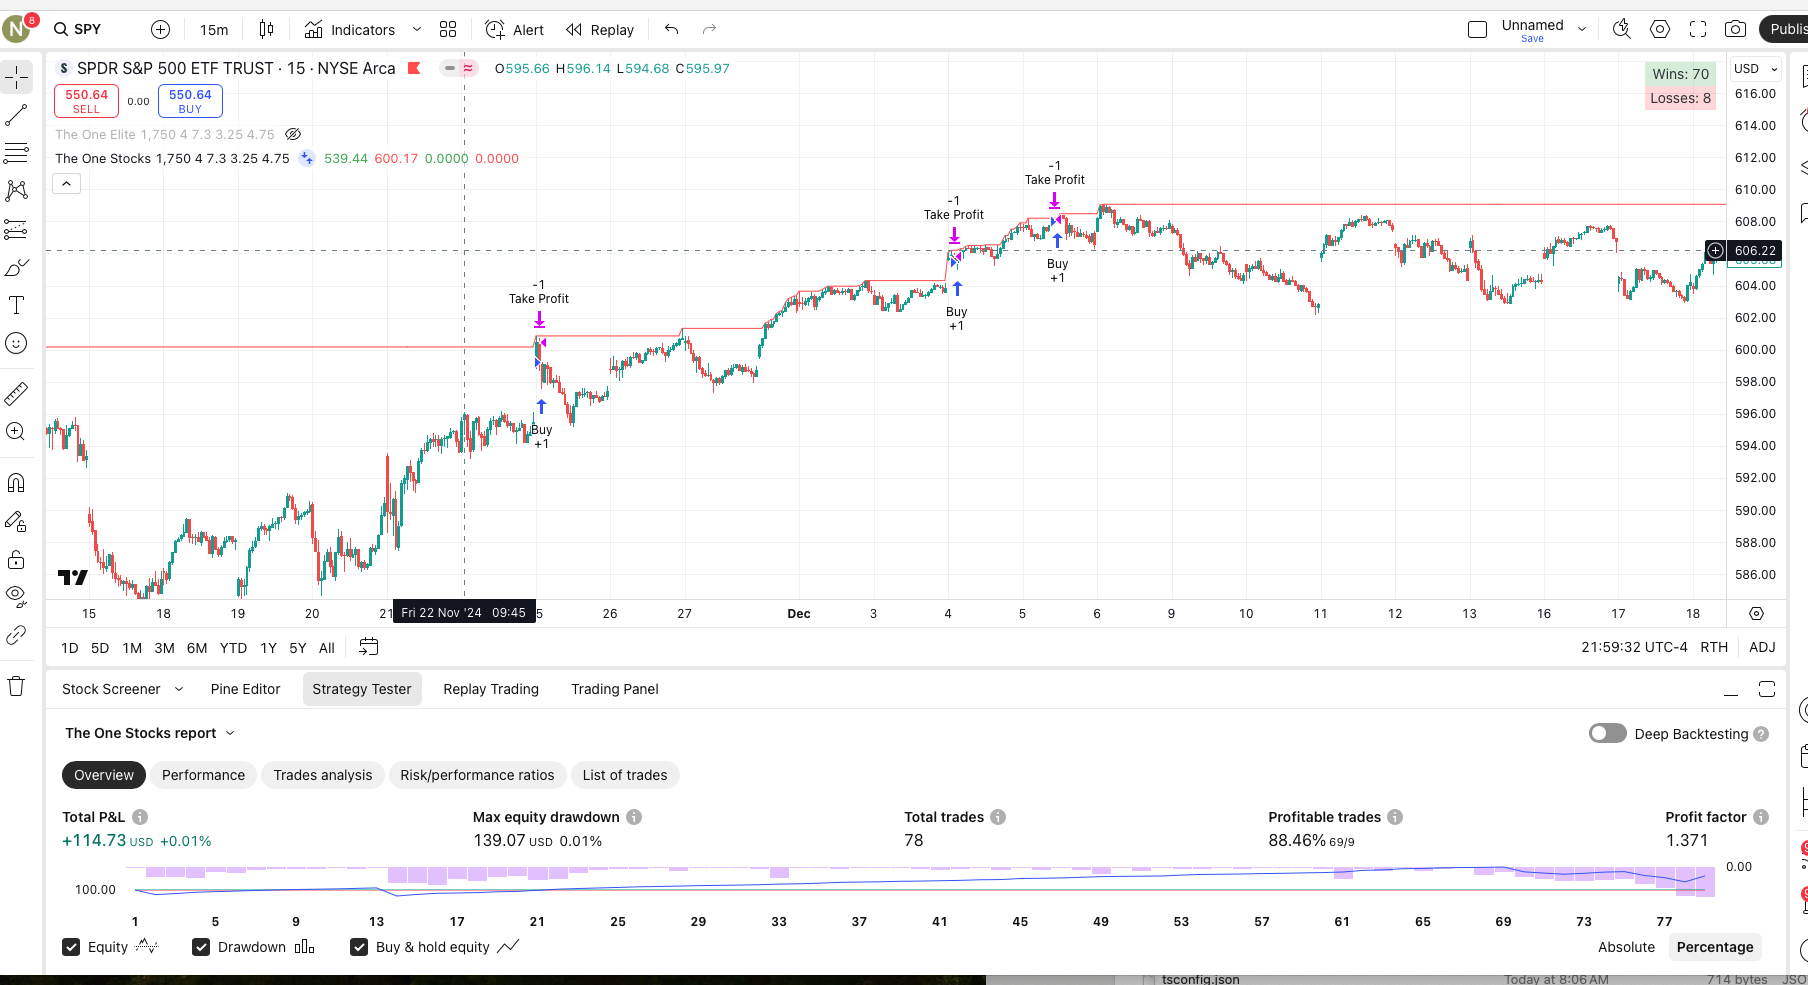Show The One Elite indicator via eye icon
This screenshot has width=1808, height=985.
click(x=293, y=134)
